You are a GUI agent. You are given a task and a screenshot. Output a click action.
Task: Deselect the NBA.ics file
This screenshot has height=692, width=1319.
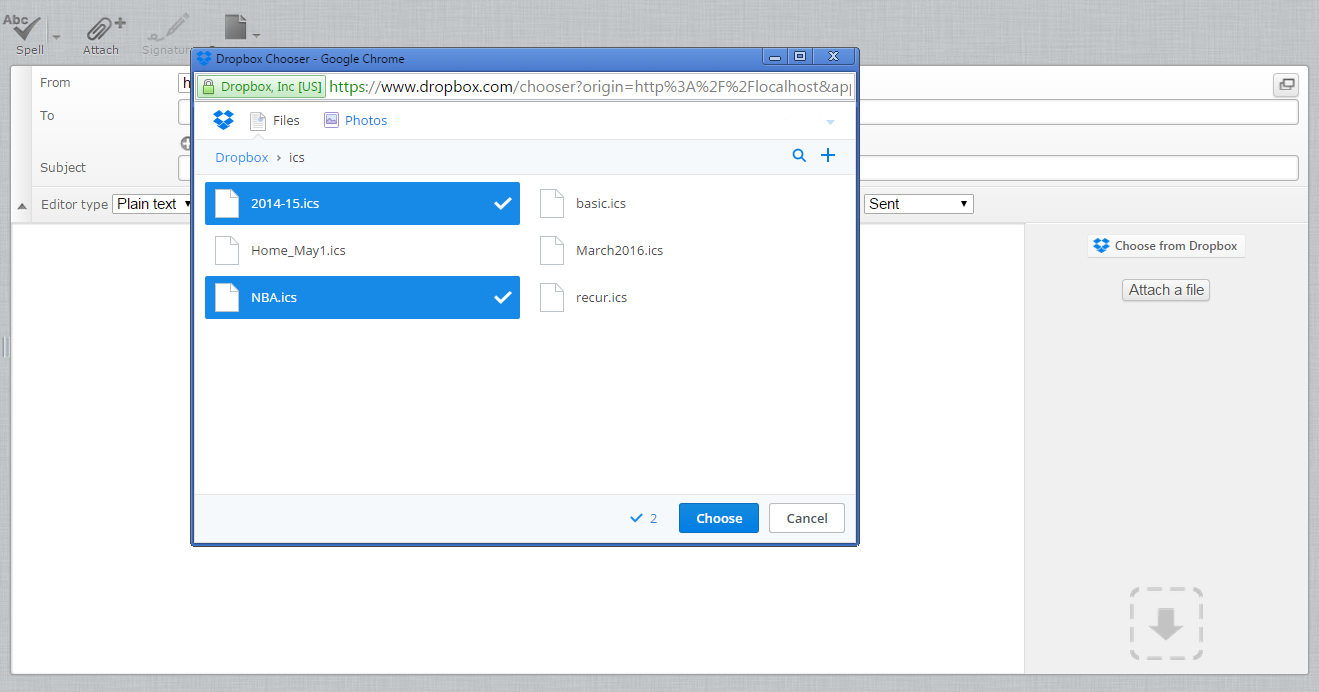[x=362, y=297]
